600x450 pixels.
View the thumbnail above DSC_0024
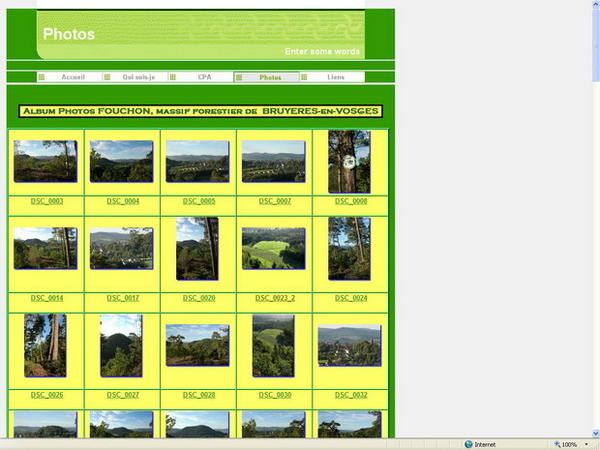coord(349,249)
